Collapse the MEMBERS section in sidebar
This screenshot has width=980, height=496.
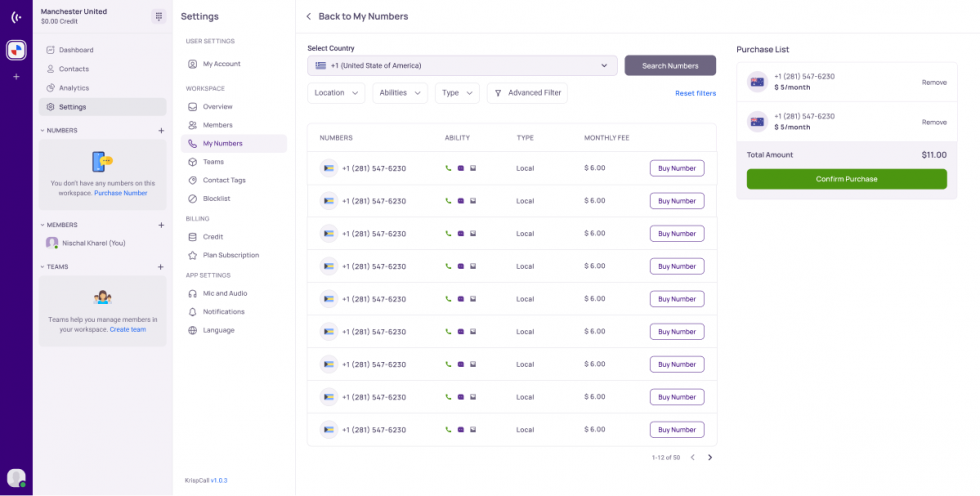42,225
